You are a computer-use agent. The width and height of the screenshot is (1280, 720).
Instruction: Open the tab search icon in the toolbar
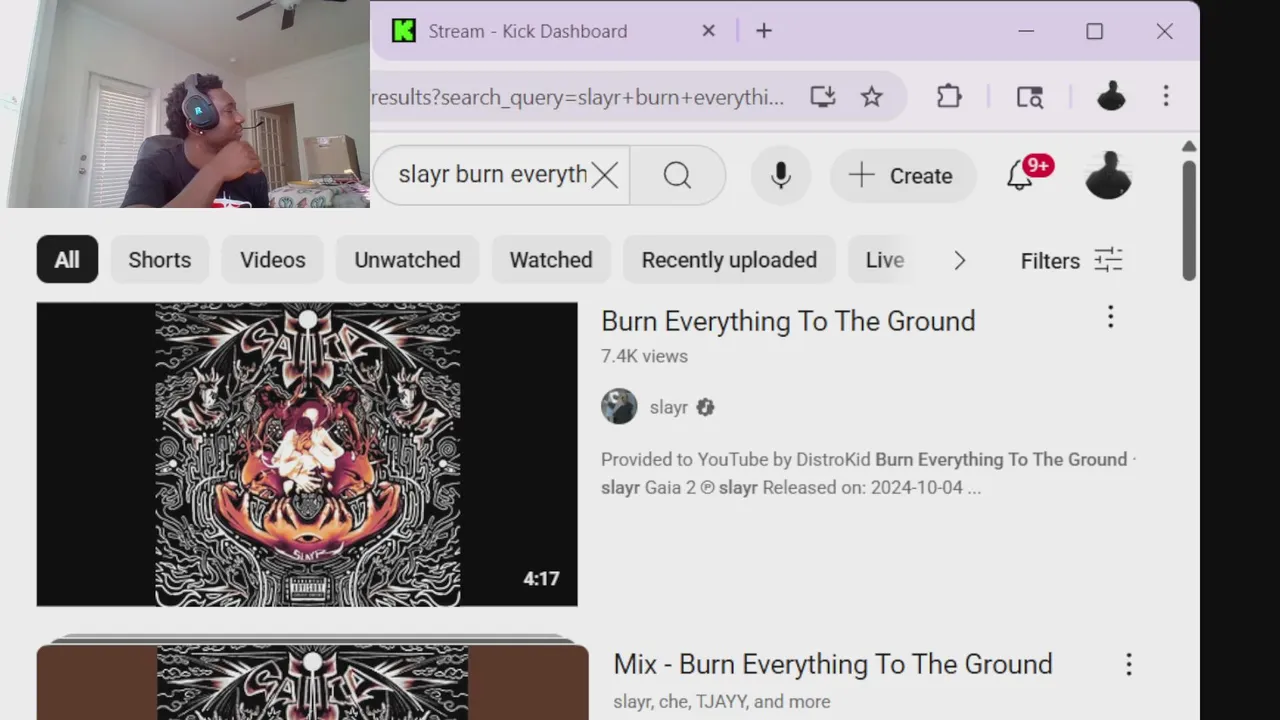1030,97
